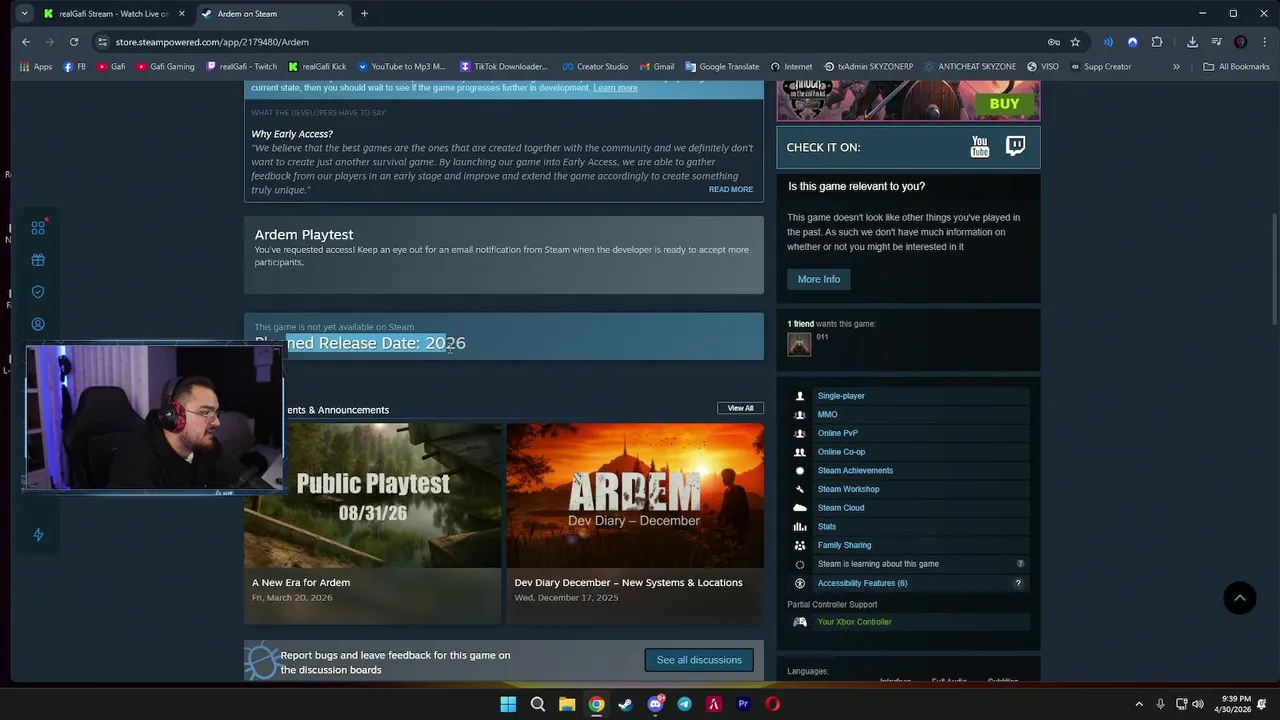The height and width of the screenshot is (720, 1280).
Task: Open the Chrome three-dot menu
Action: coord(1263,42)
